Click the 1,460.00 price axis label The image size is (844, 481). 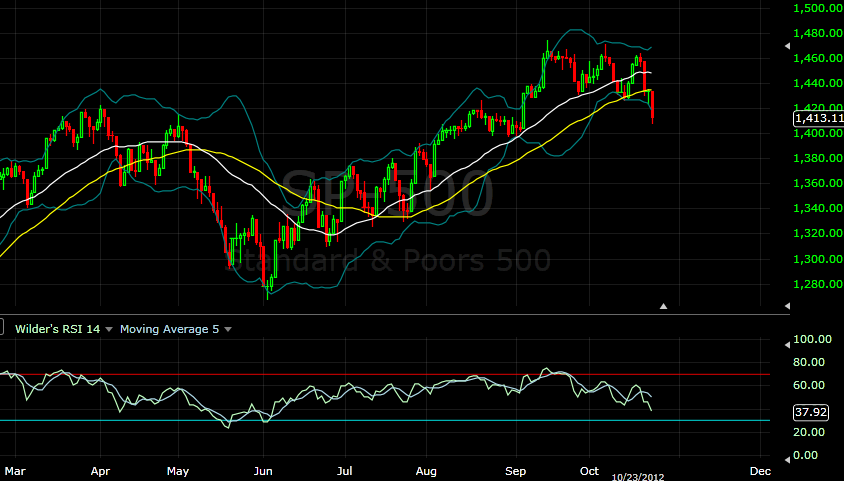(x=818, y=58)
